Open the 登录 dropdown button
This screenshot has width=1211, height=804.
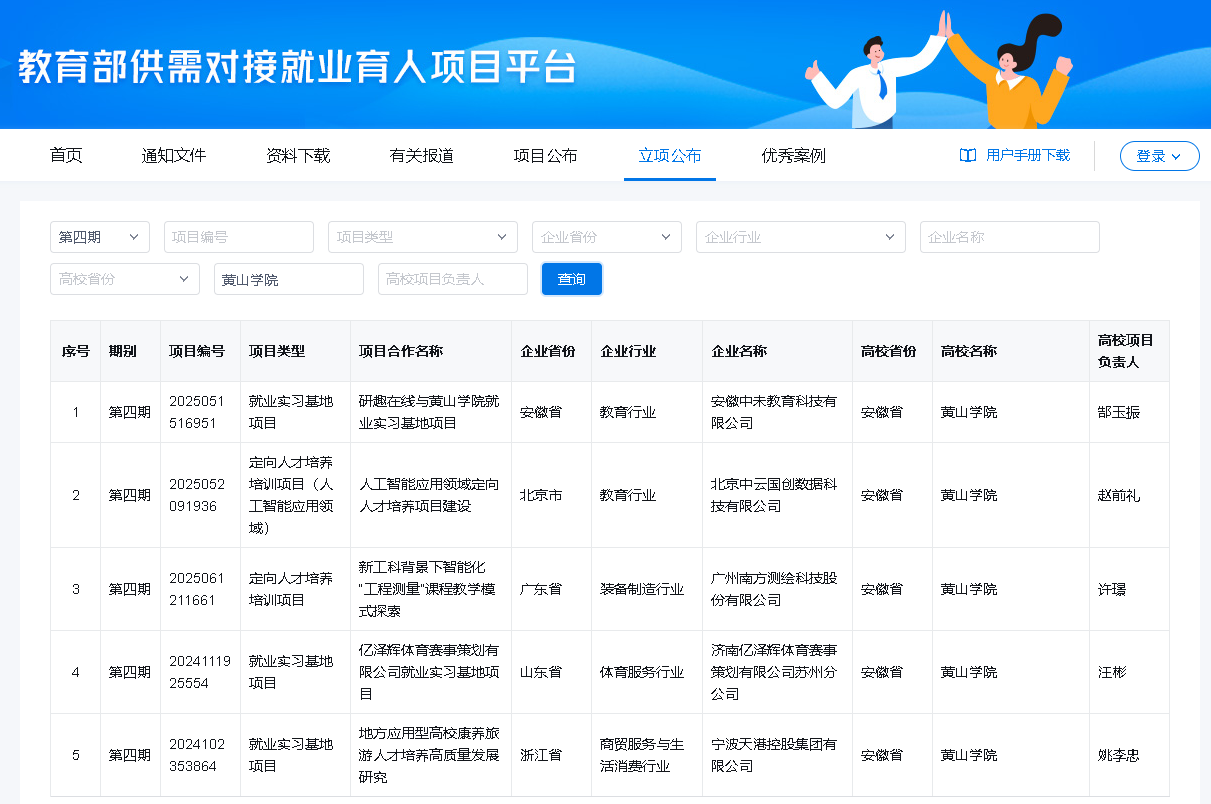coord(1159,156)
